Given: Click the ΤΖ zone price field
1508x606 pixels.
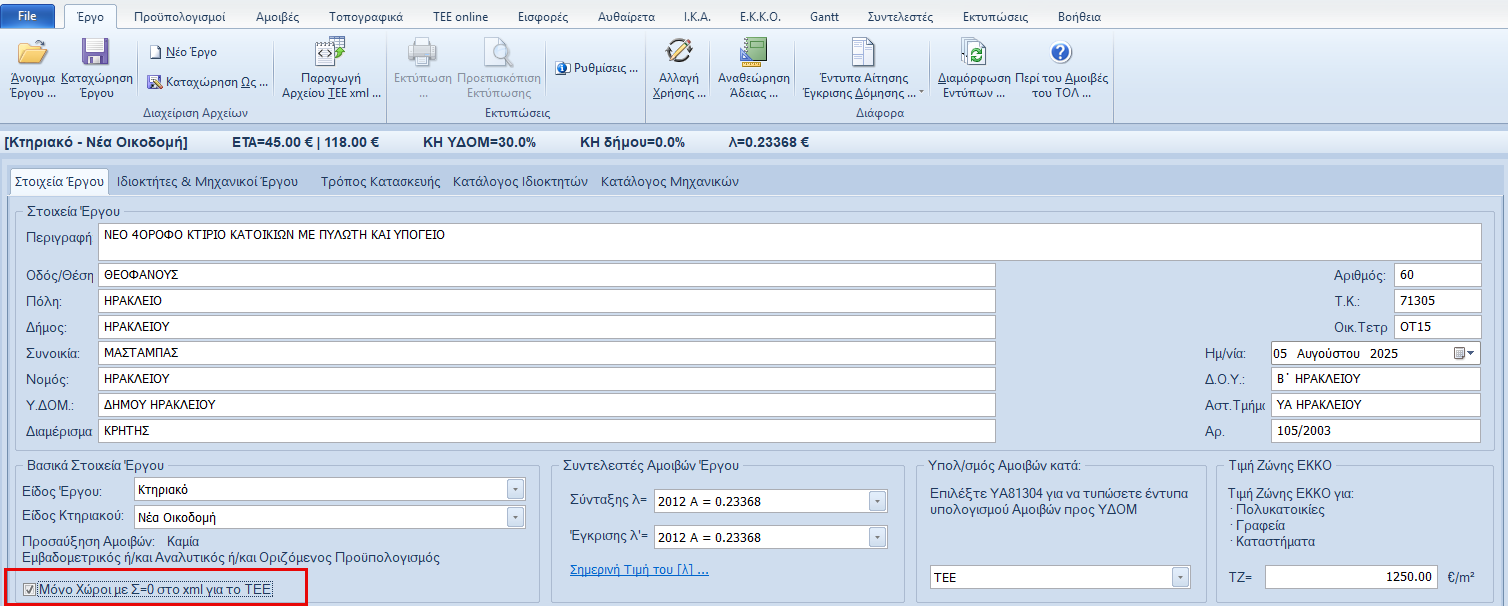Looking at the screenshot, I should [1352, 577].
